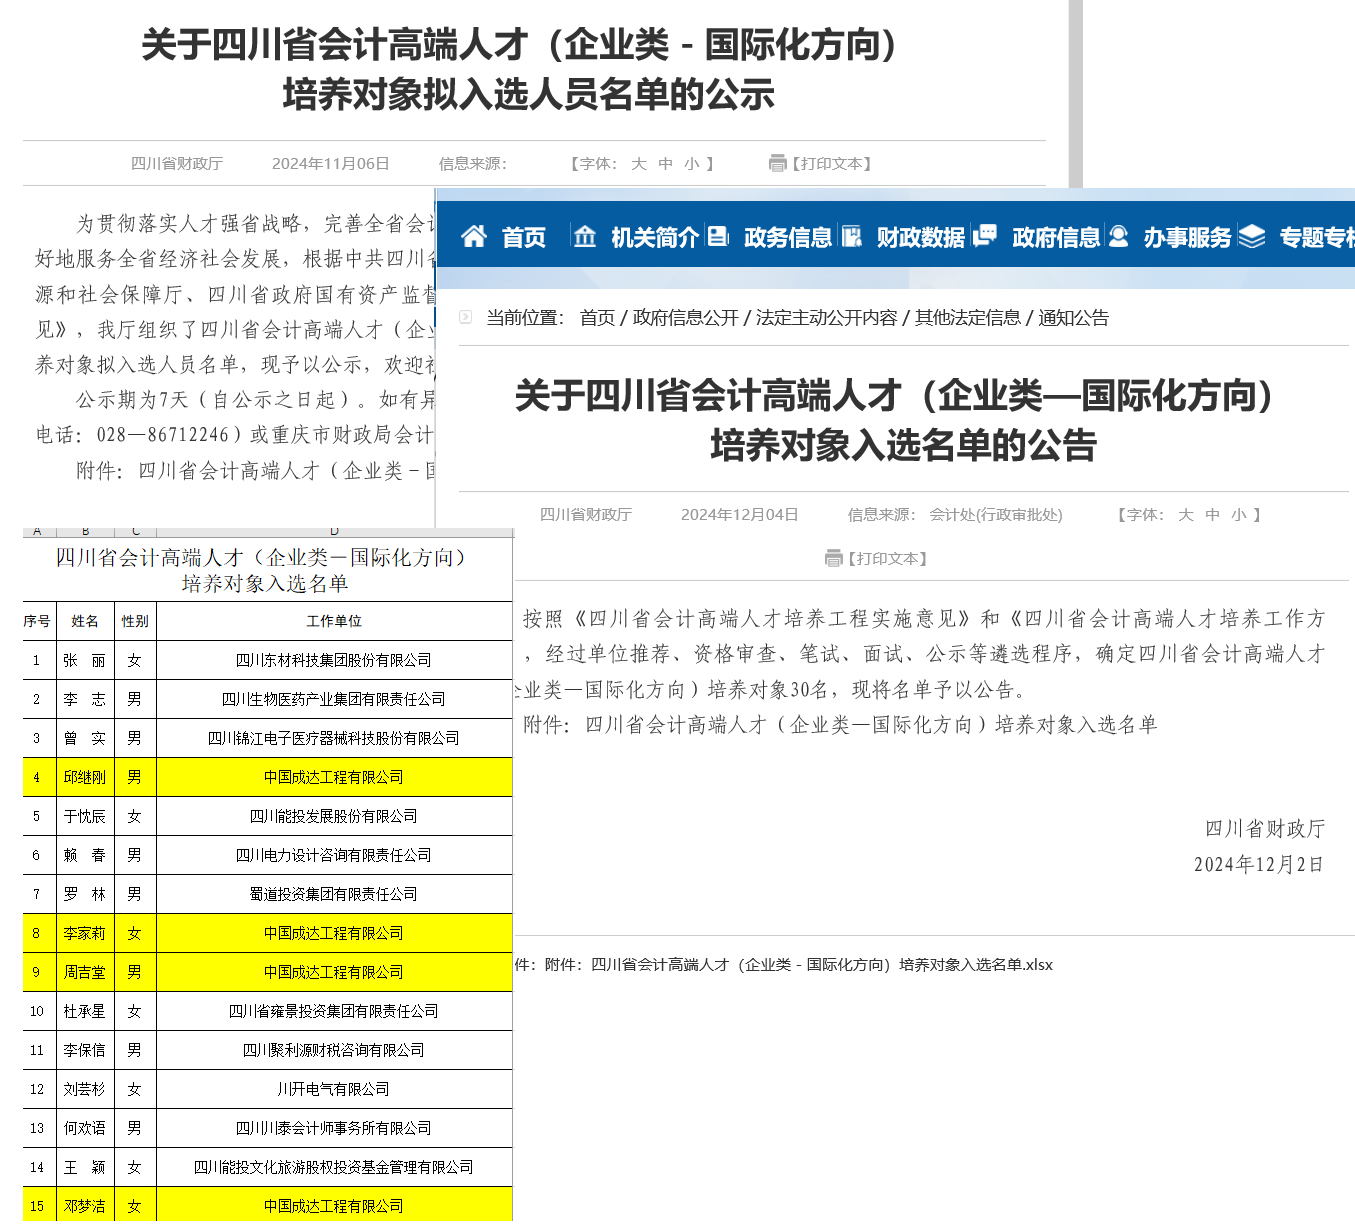This screenshot has width=1355, height=1230.
Task: Click 会计处(行政审批处) source text
Action: pos(996,515)
